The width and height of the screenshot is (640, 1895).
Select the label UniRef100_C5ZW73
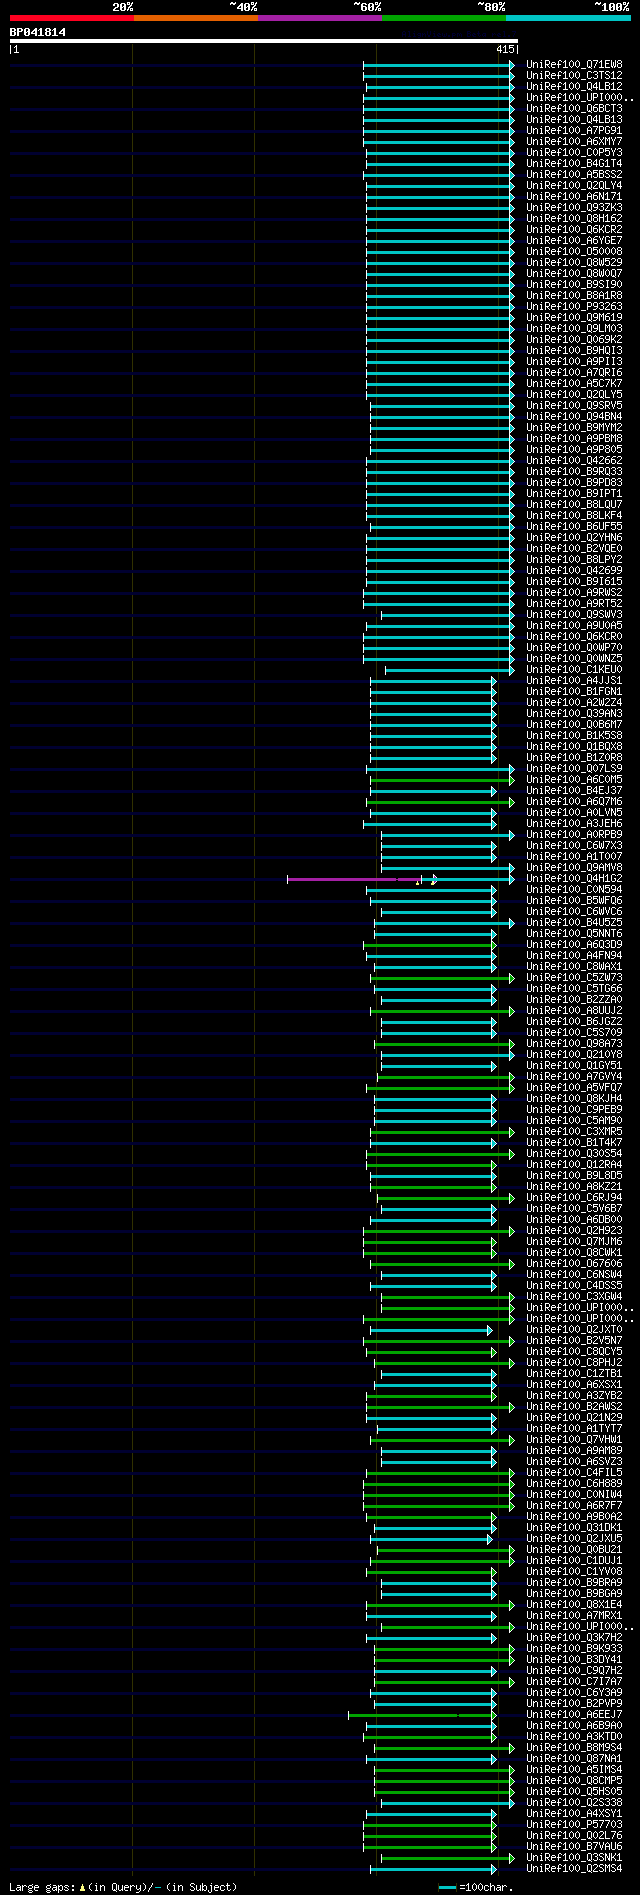(574, 977)
